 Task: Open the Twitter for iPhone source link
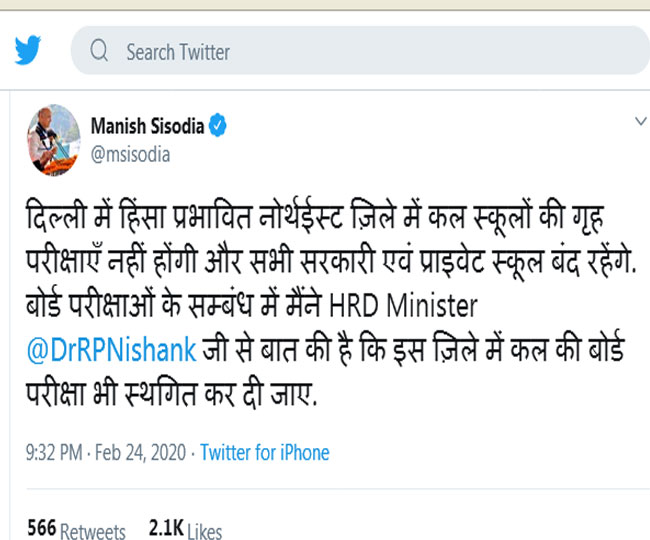pos(264,453)
